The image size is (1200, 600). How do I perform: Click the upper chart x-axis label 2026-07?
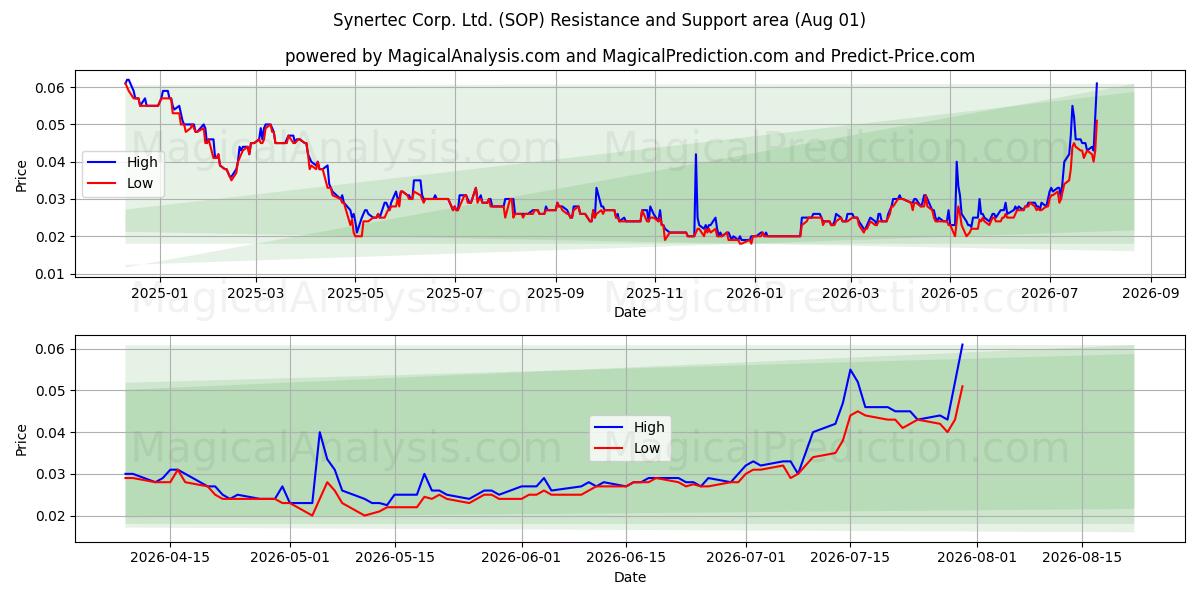point(1049,294)
